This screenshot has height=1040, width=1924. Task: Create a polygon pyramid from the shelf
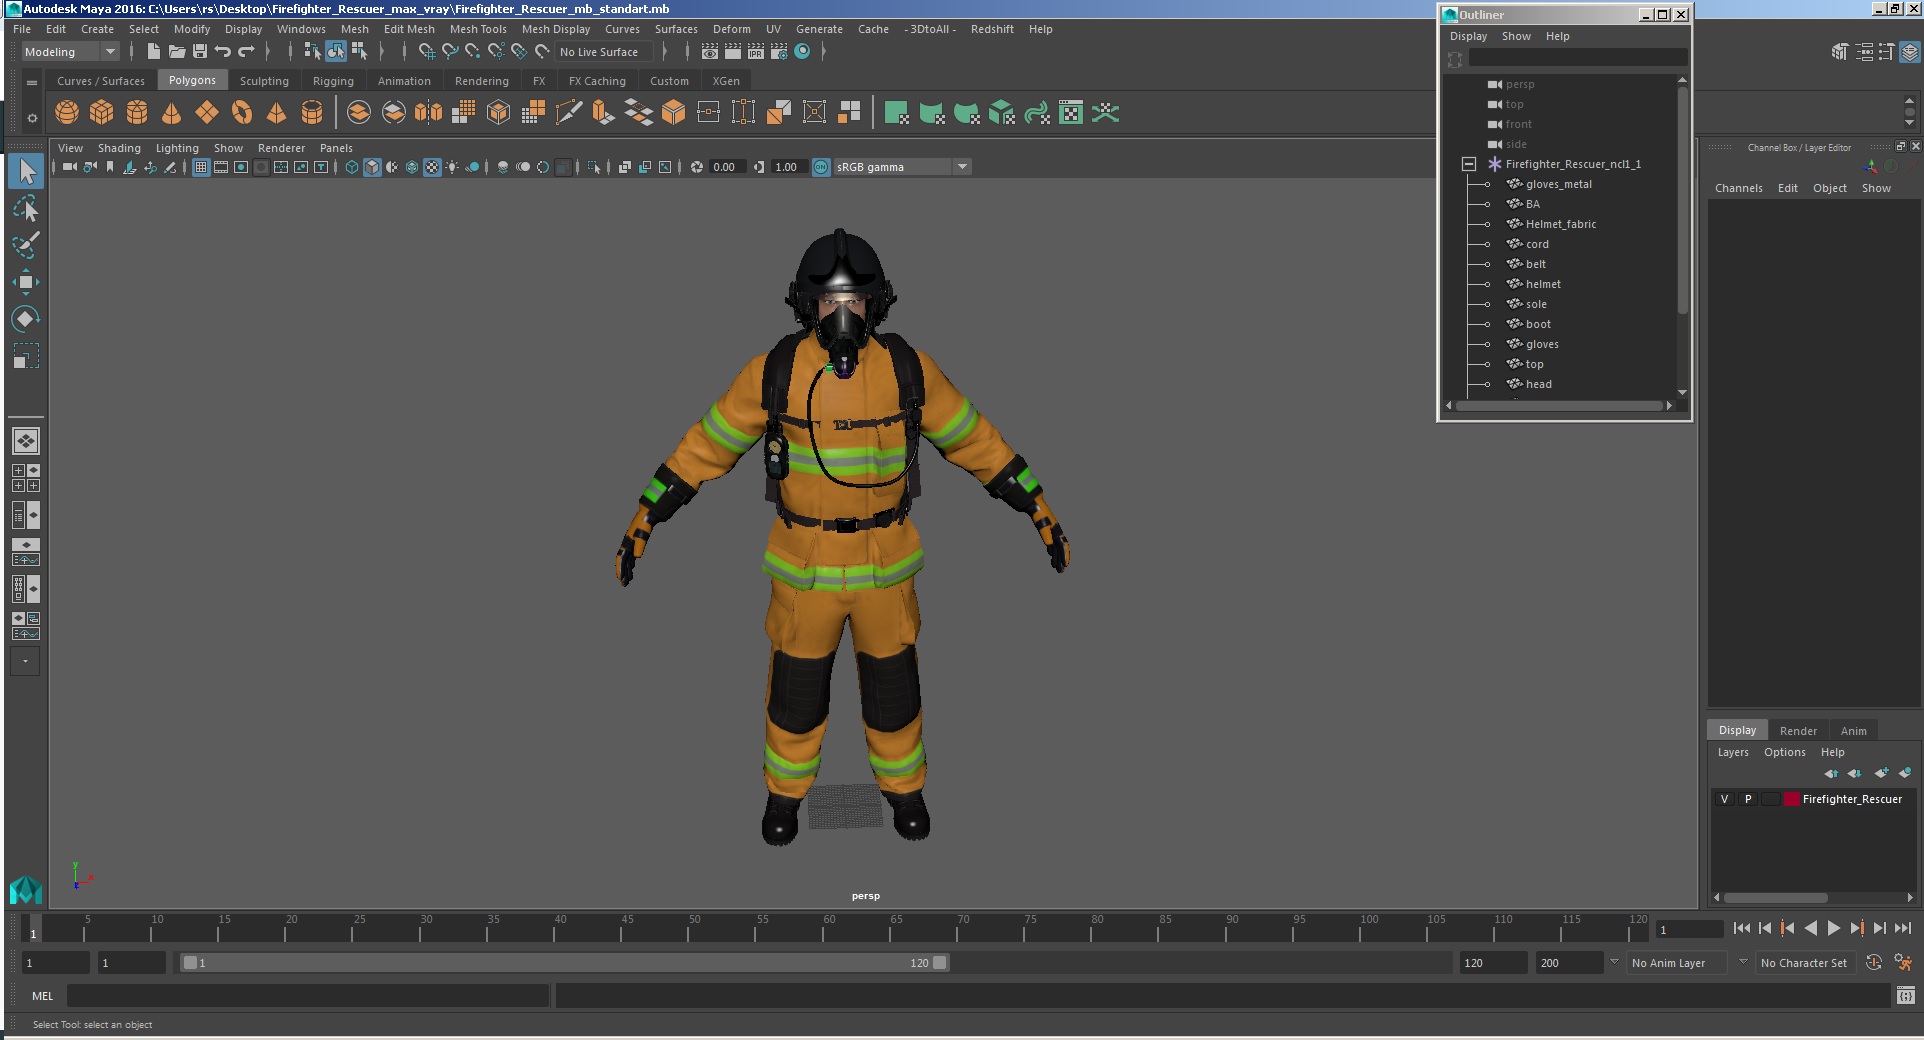277,113
